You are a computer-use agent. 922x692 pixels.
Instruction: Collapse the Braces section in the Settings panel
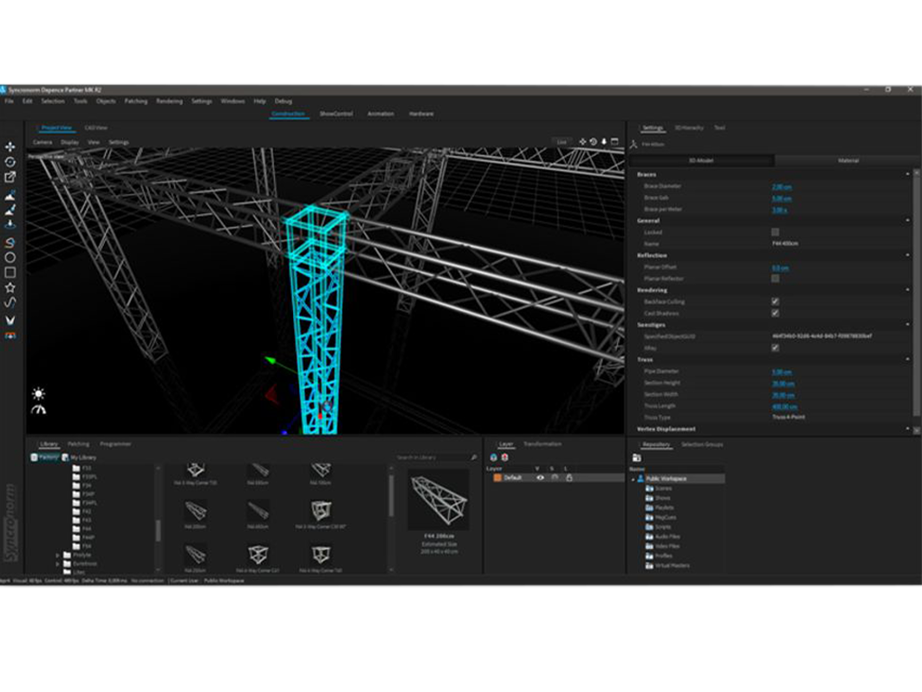click(908, 174)
